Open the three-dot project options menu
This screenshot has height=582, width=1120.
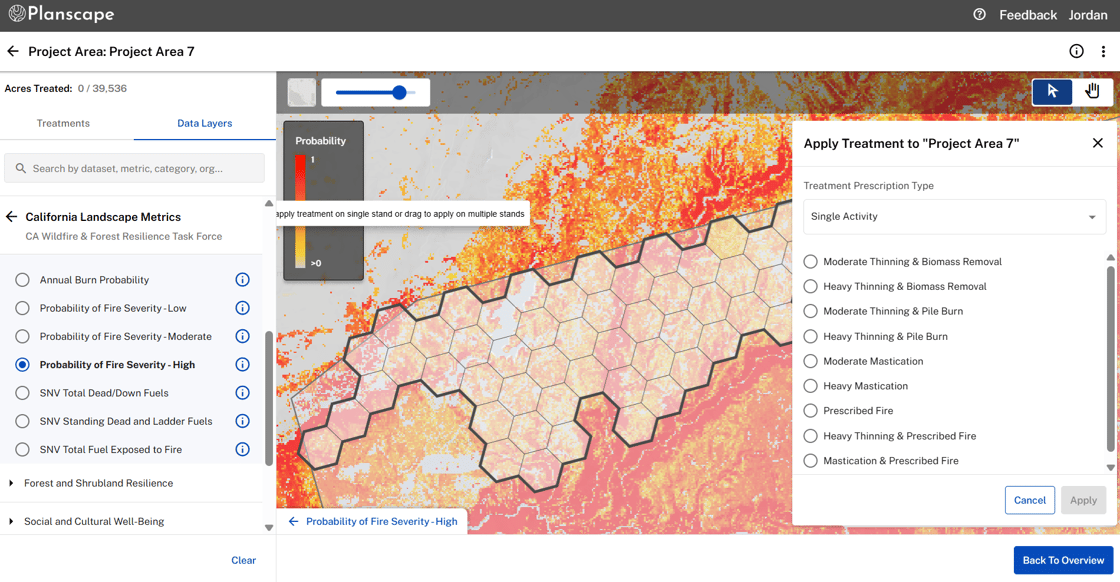click(x=1103, y=51)
